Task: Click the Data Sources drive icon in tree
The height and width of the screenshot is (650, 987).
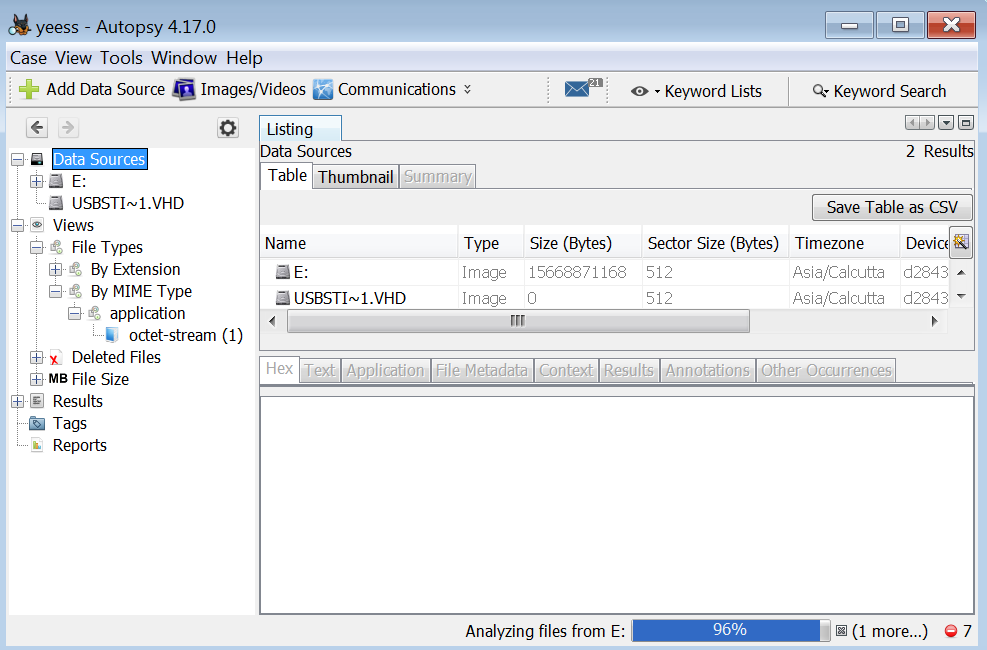Action: pos(37,159)
